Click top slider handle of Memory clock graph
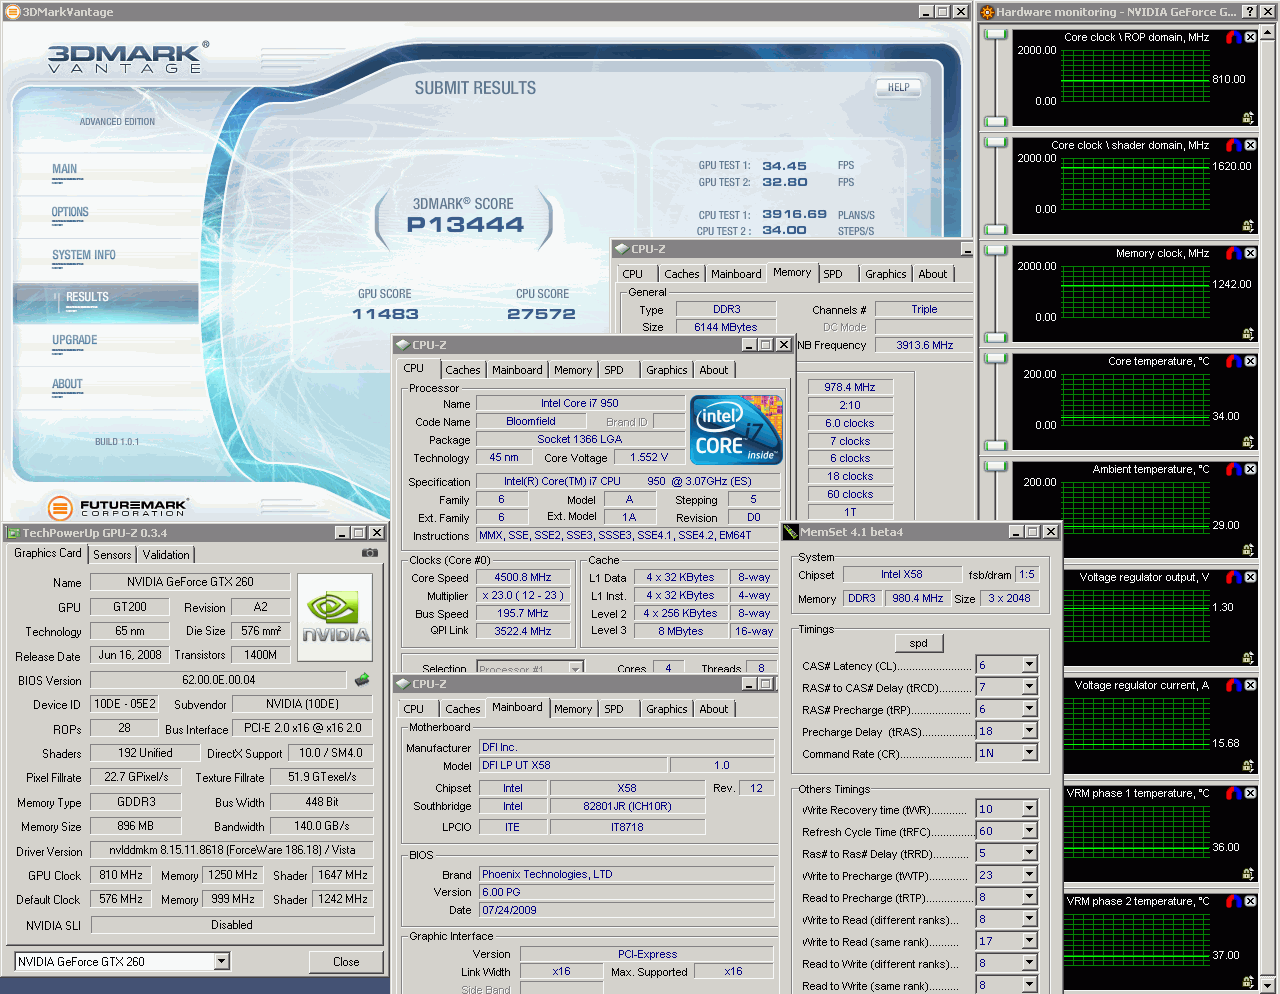The height and width of the screenshot is (994, 1280). pos(995,251)
